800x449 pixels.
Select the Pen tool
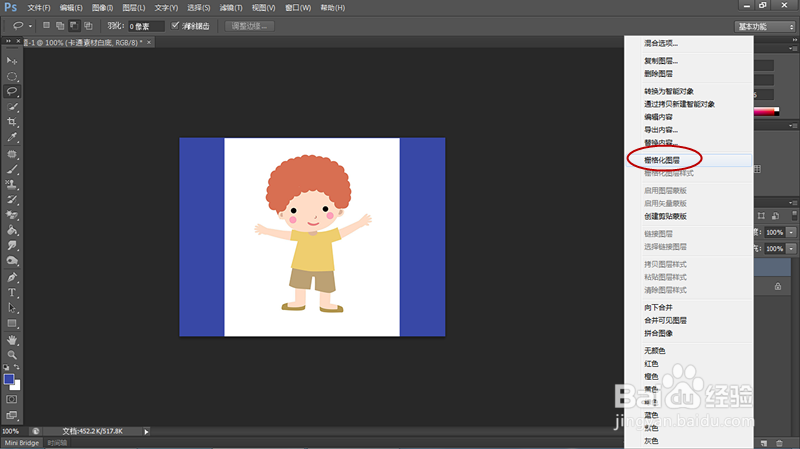(x=12, y=278)
